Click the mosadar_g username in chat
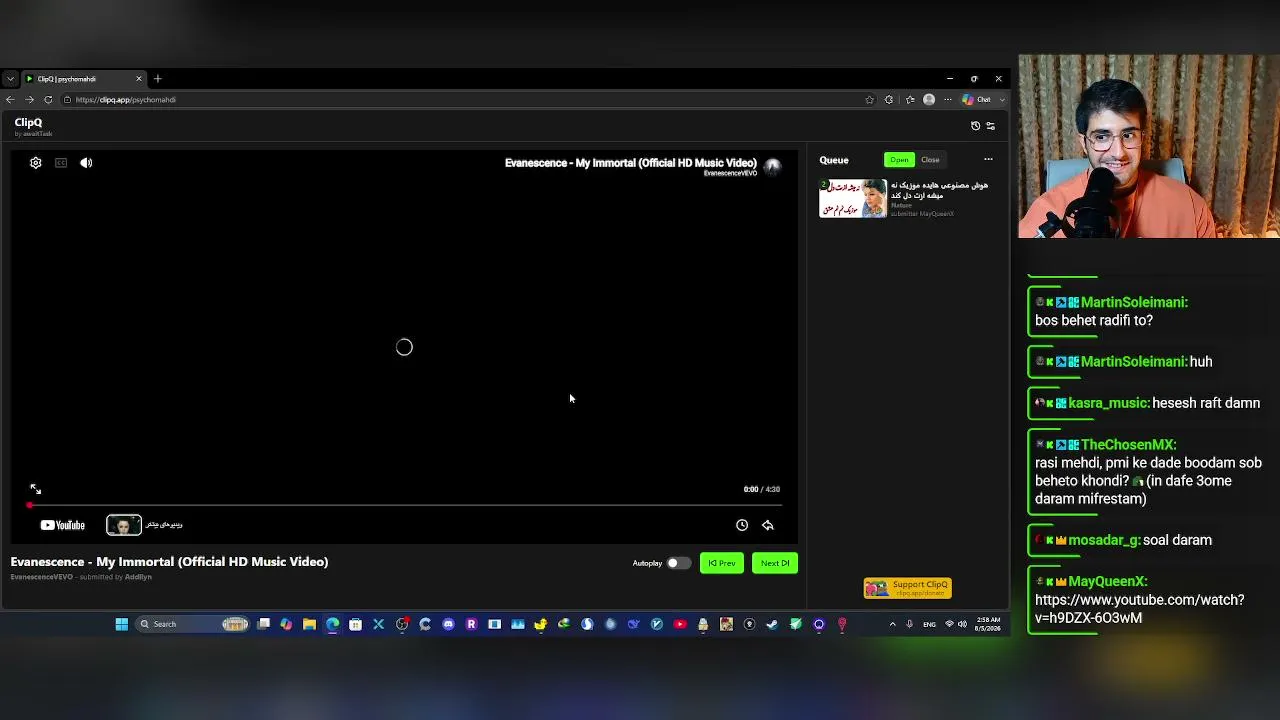The width and height of the screenshot is (1280, 720). pos(1104,540)
